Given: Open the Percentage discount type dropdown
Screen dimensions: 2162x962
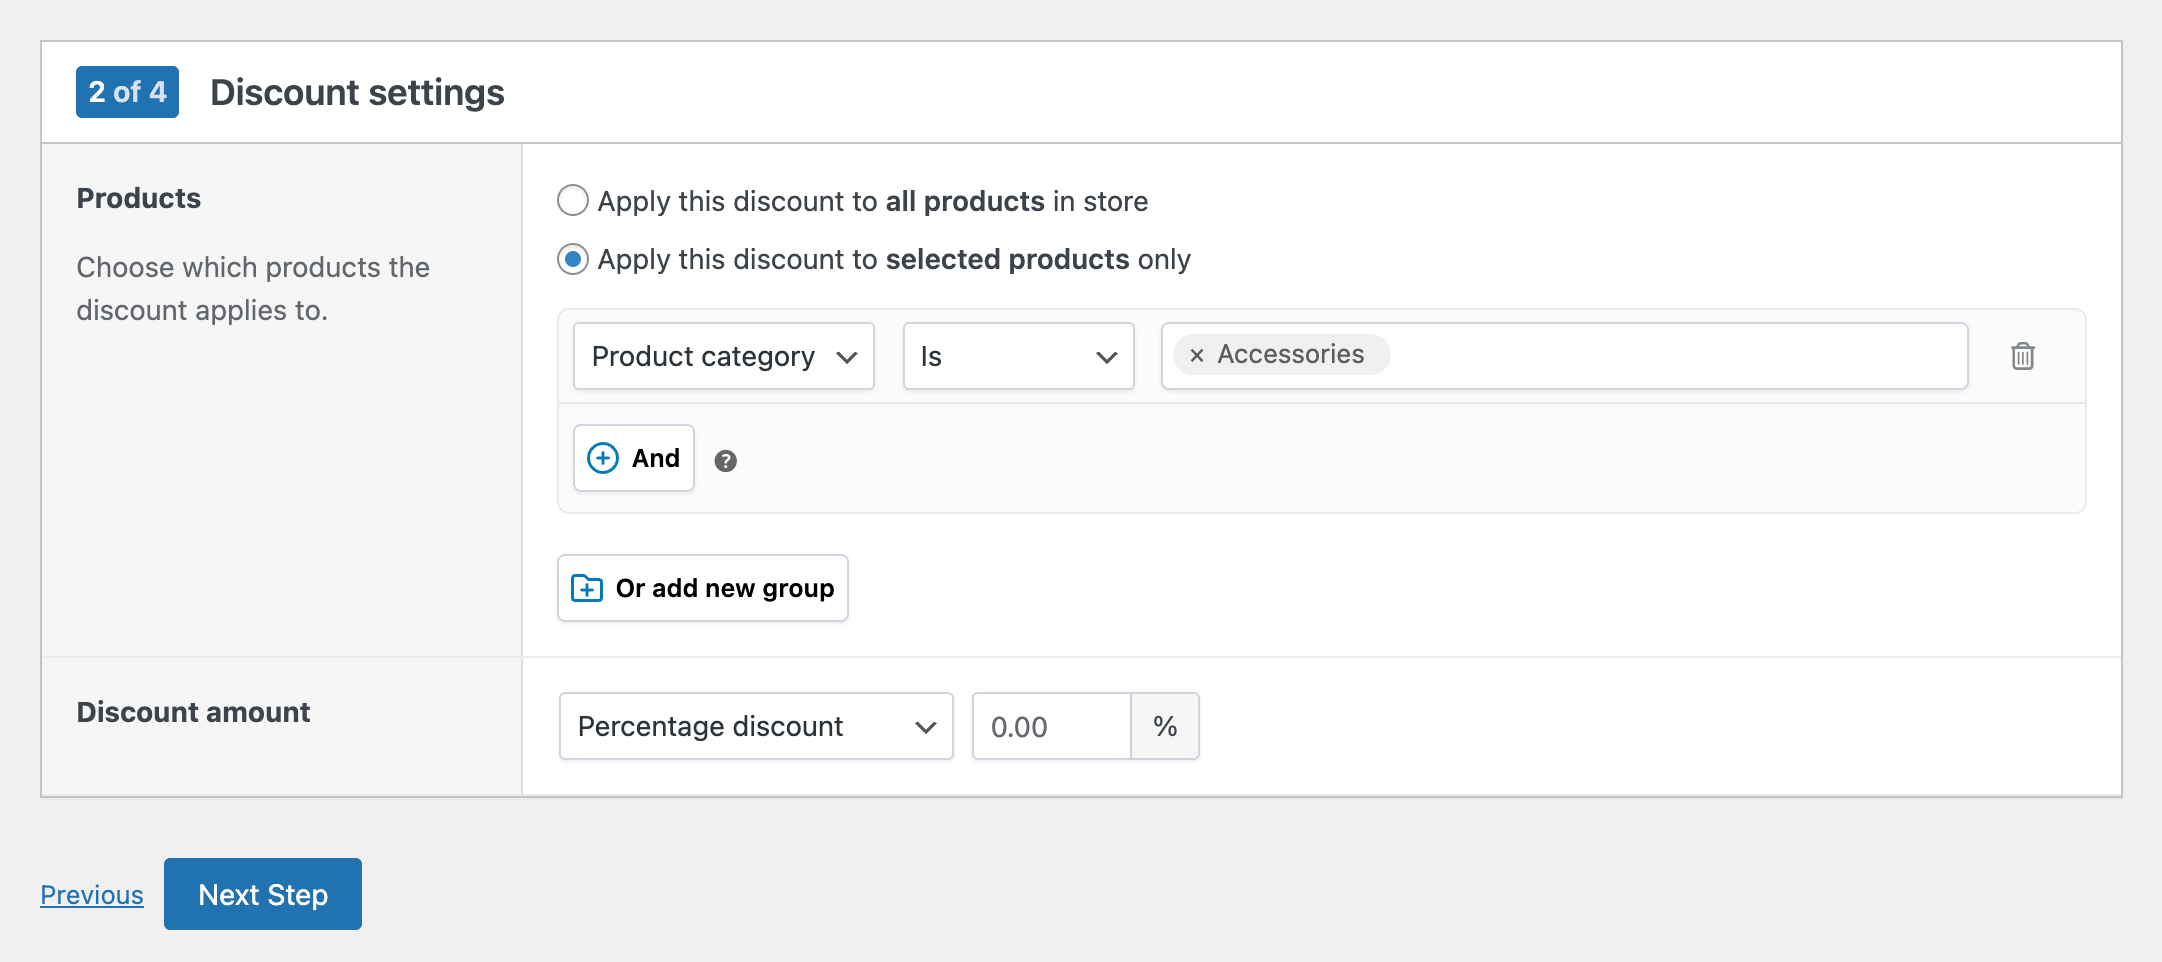Looking at the screenshot, I should click(755, 726).
